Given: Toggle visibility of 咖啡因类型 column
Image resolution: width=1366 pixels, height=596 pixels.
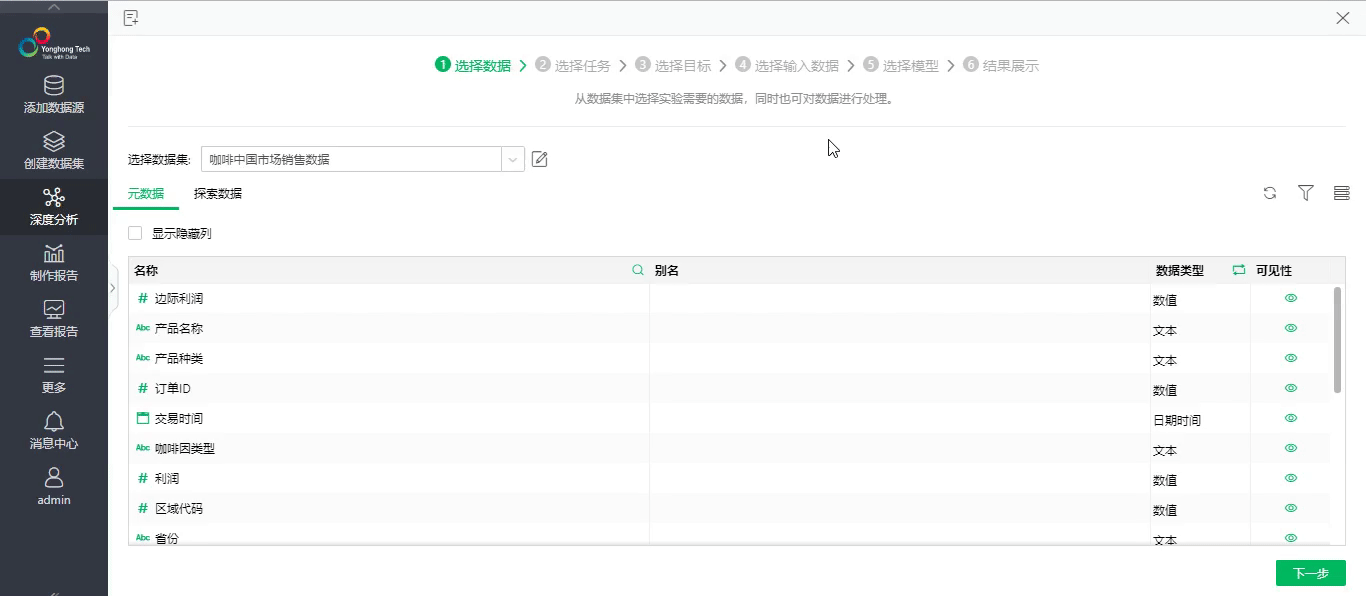Looking at the screenshot, I should (1291, 448).
